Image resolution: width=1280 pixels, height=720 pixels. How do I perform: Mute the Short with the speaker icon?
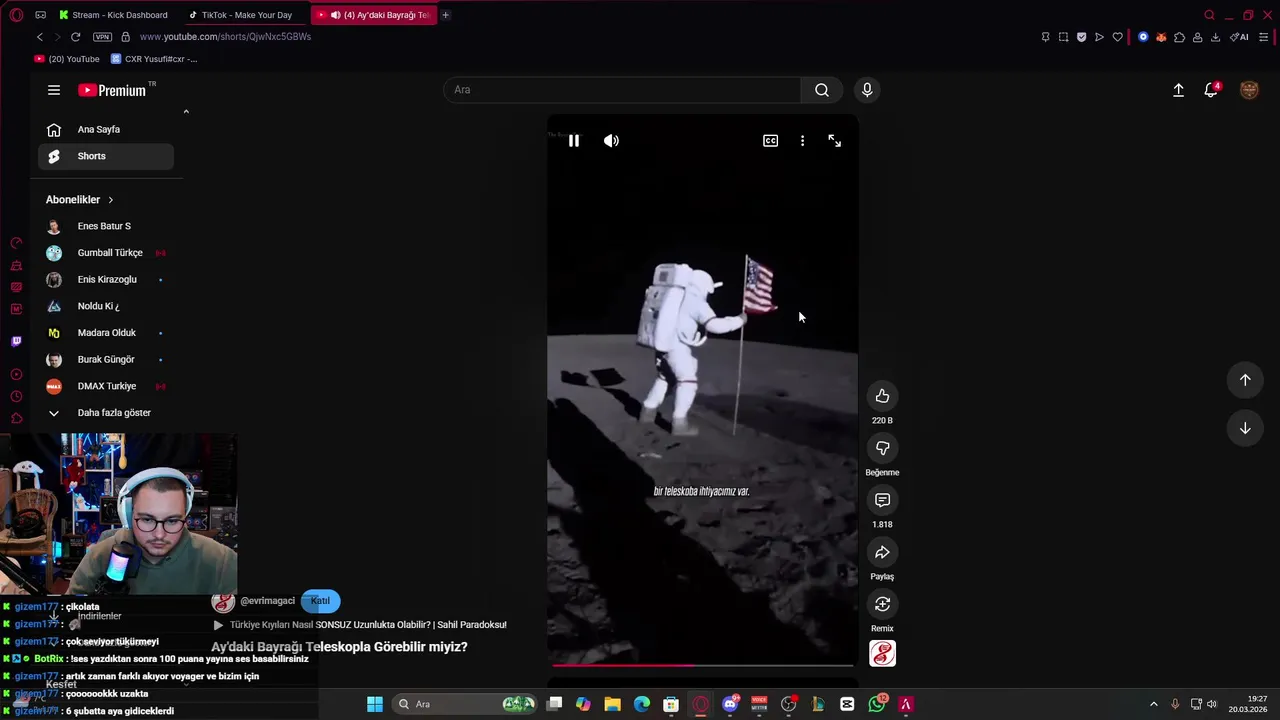click(611, 141)
